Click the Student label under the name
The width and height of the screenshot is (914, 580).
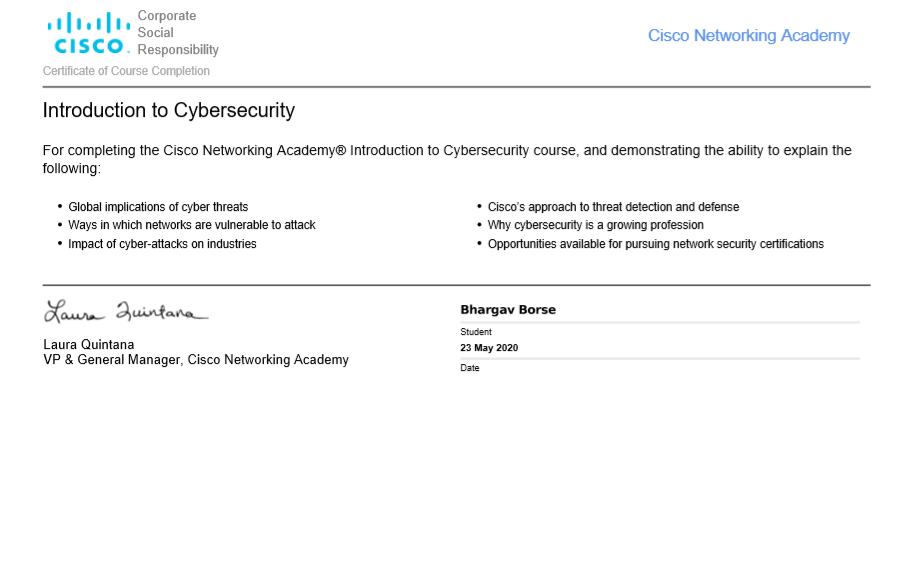(x=476, y=332)
